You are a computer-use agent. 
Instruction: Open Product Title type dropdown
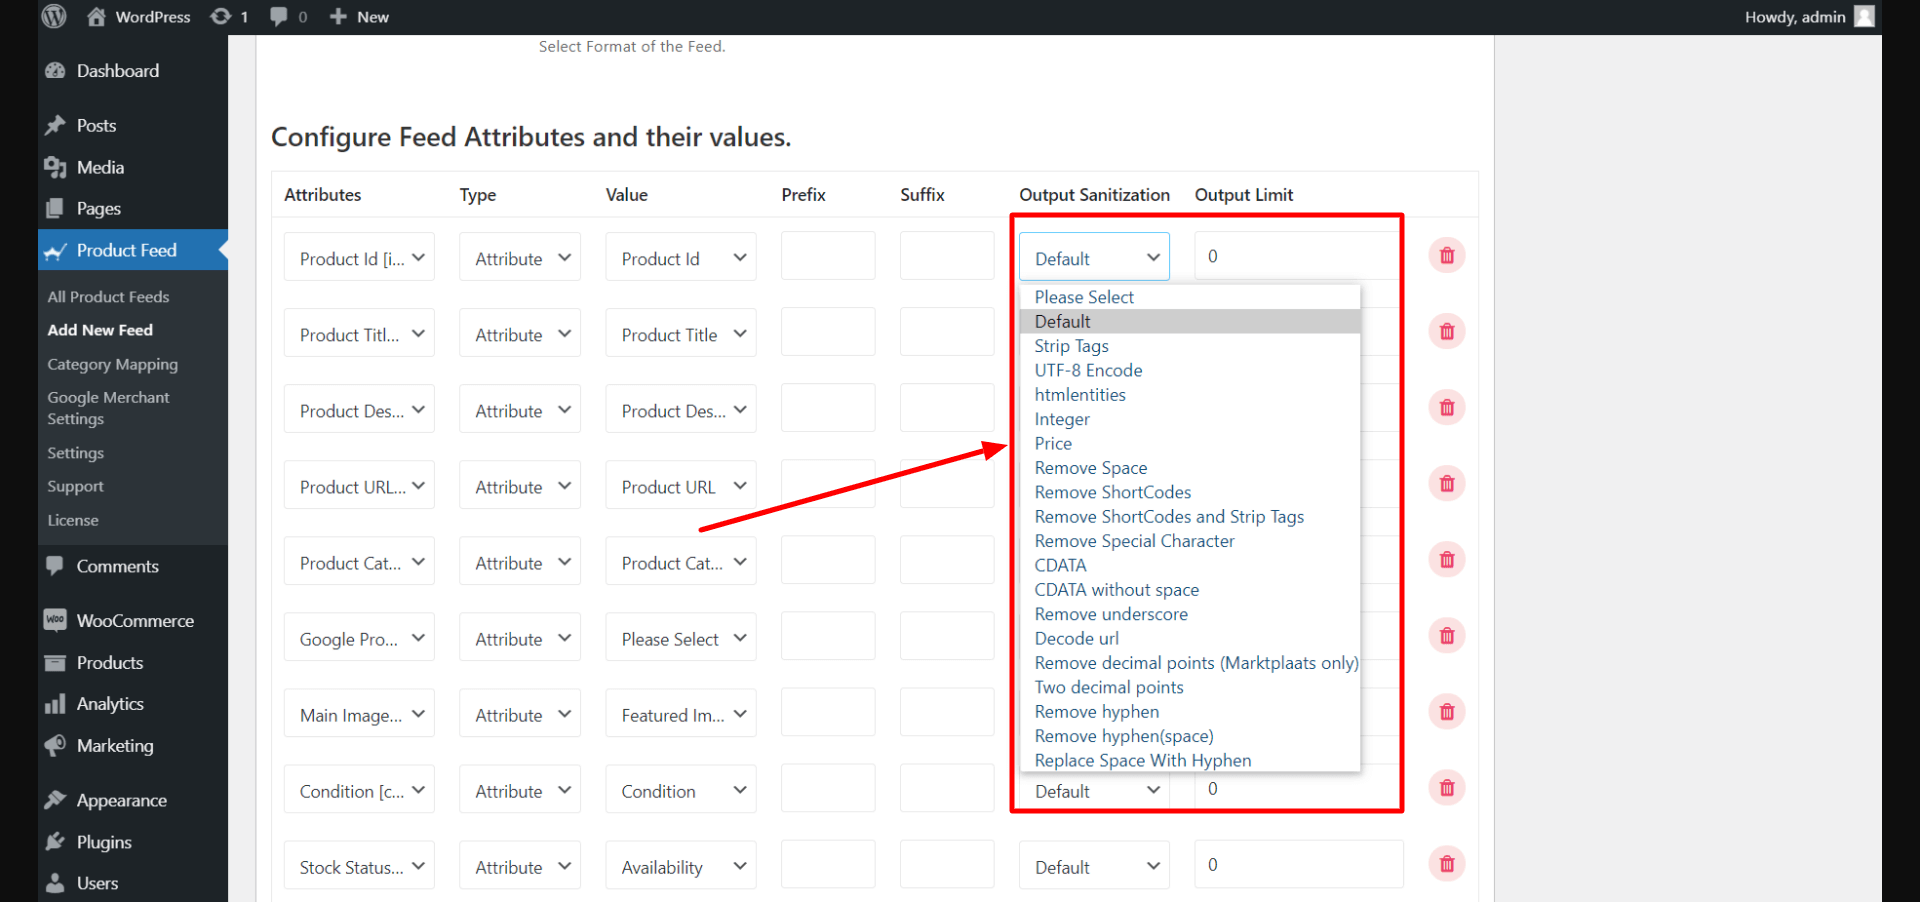click(x=520, y=334)
